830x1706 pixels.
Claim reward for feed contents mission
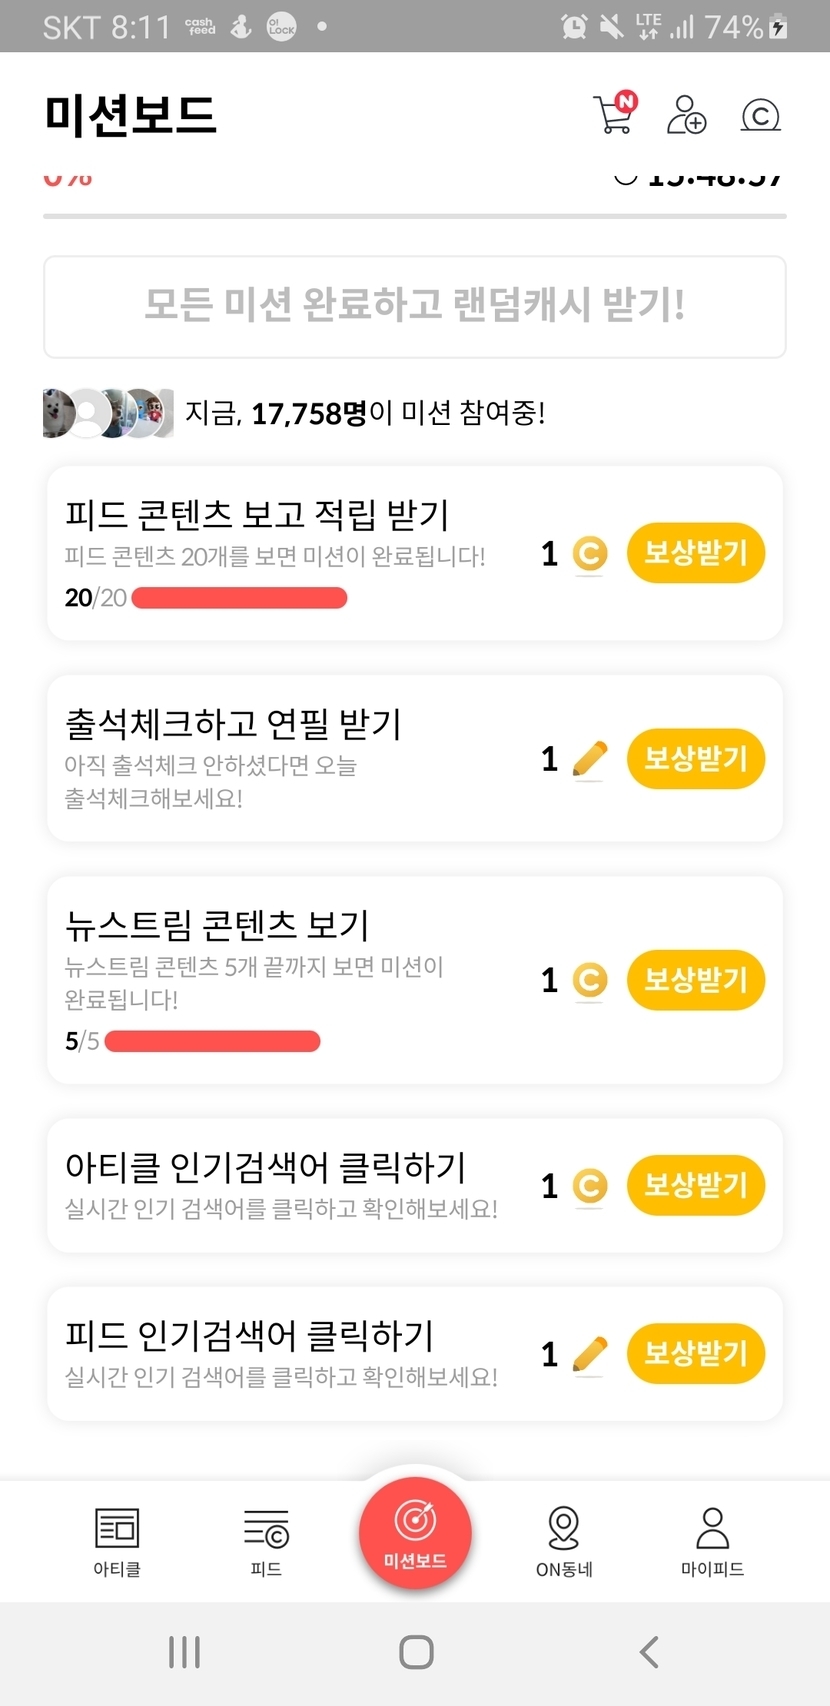[x=696, y=552]
